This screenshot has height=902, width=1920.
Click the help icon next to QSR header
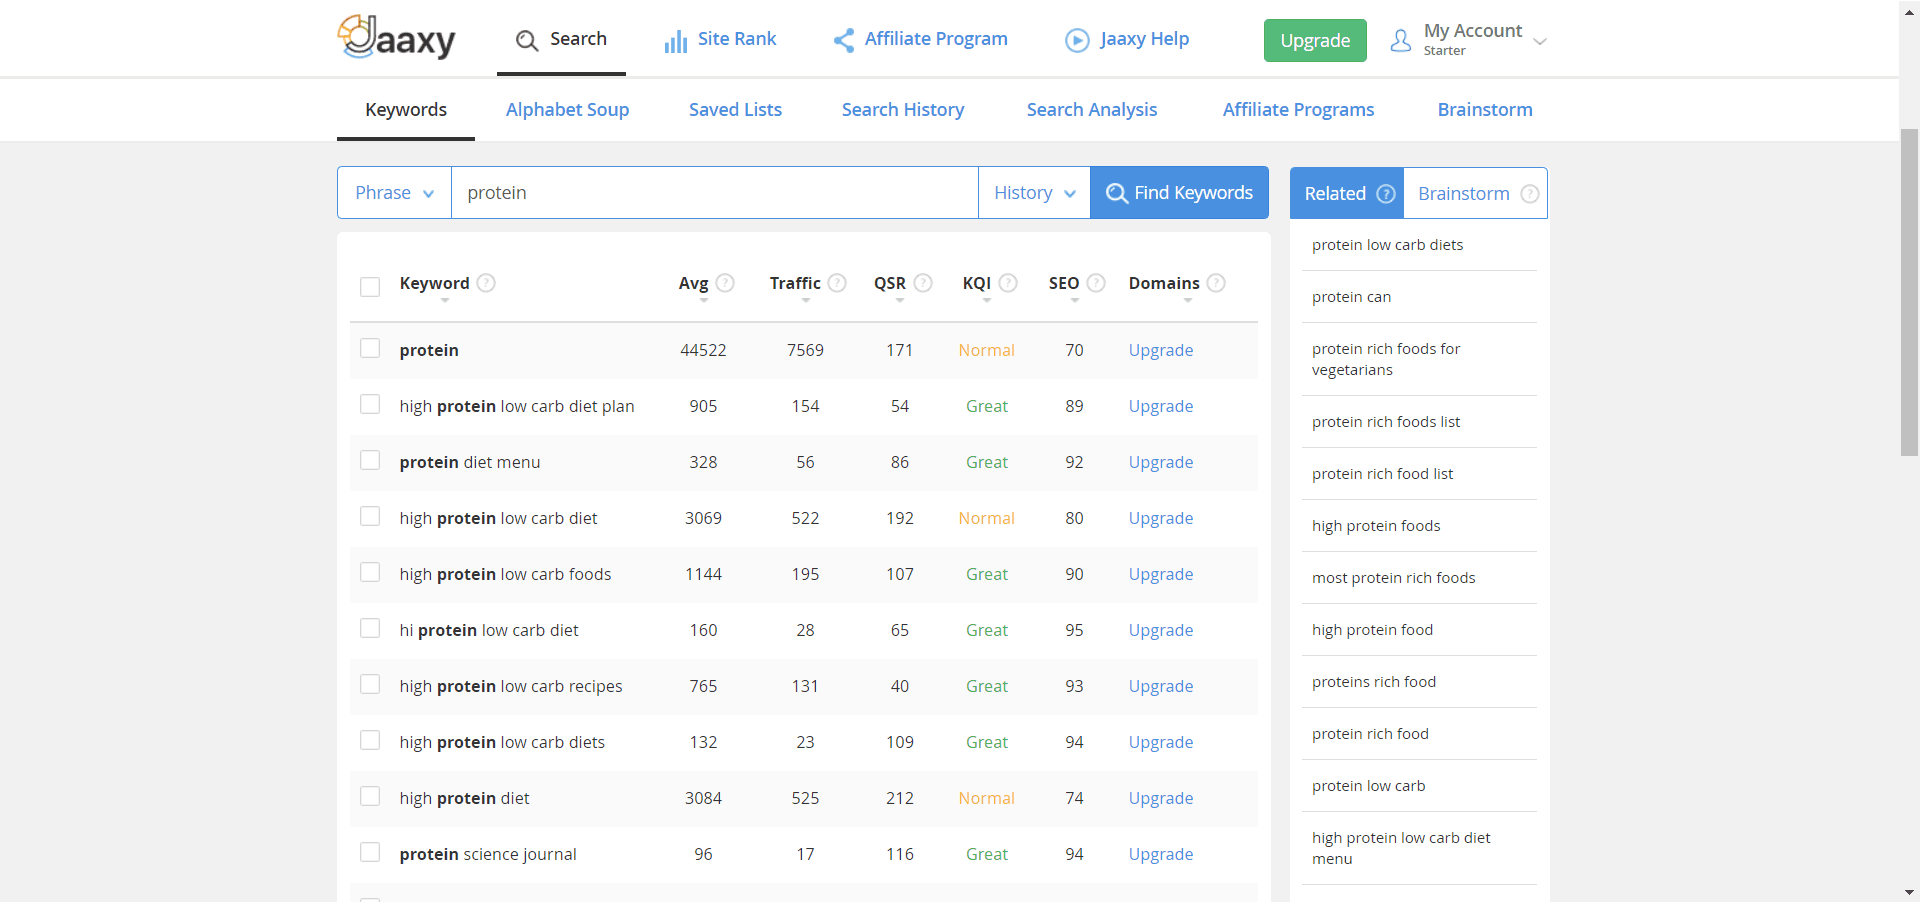[x=923, y=283]
